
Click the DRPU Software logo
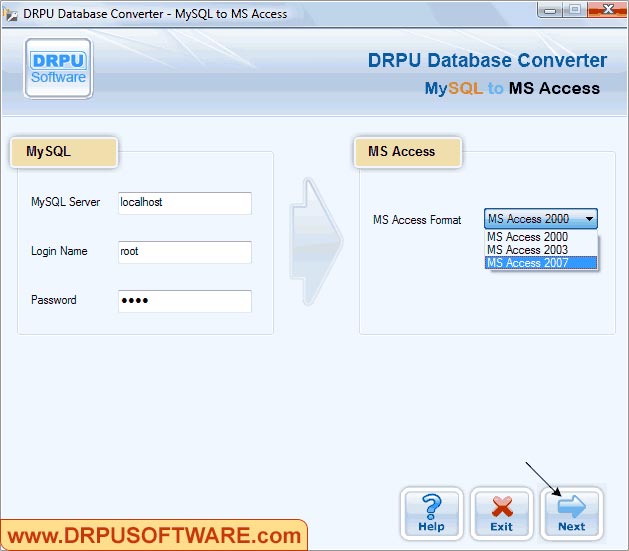pos(59,69)
